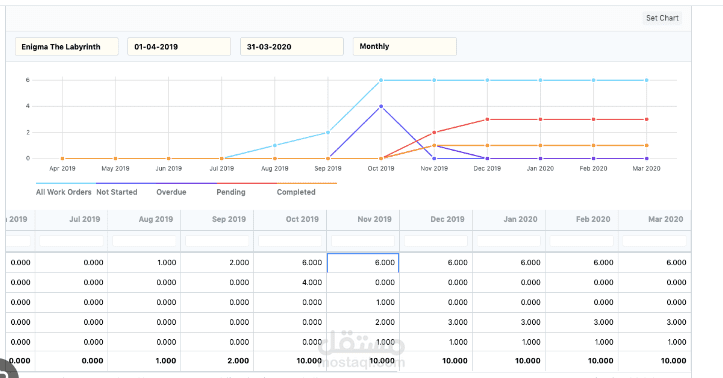Screen dimensions: 723x378
Task: Click the purple line peak at Oct 2019
Action: point(381,106)
